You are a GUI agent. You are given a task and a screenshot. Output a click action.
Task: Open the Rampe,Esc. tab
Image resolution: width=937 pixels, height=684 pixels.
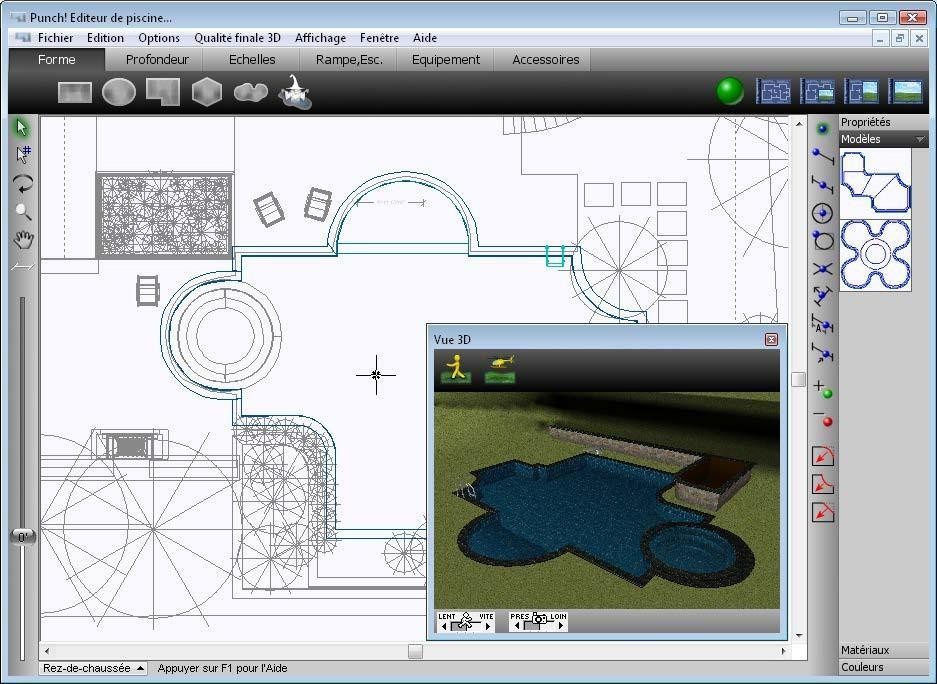[349, 60]
